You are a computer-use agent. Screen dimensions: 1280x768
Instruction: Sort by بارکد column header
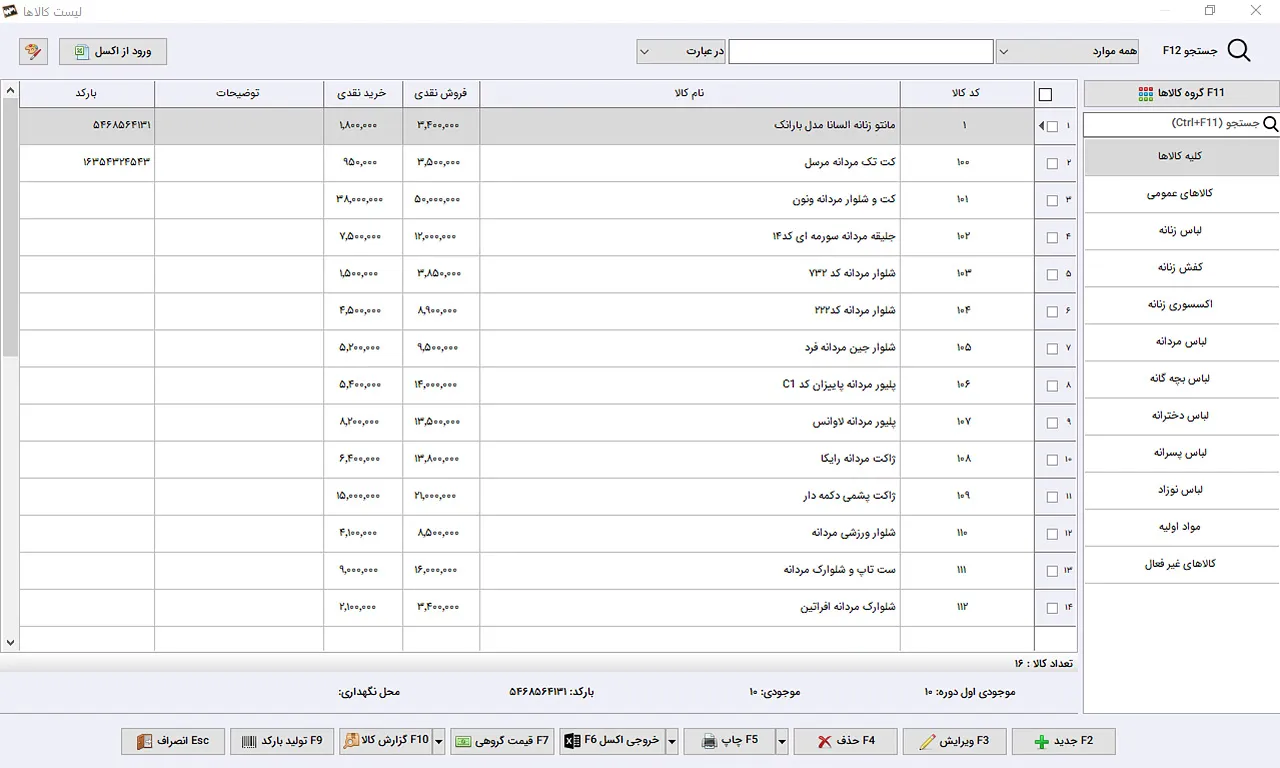tap(87, 94)
